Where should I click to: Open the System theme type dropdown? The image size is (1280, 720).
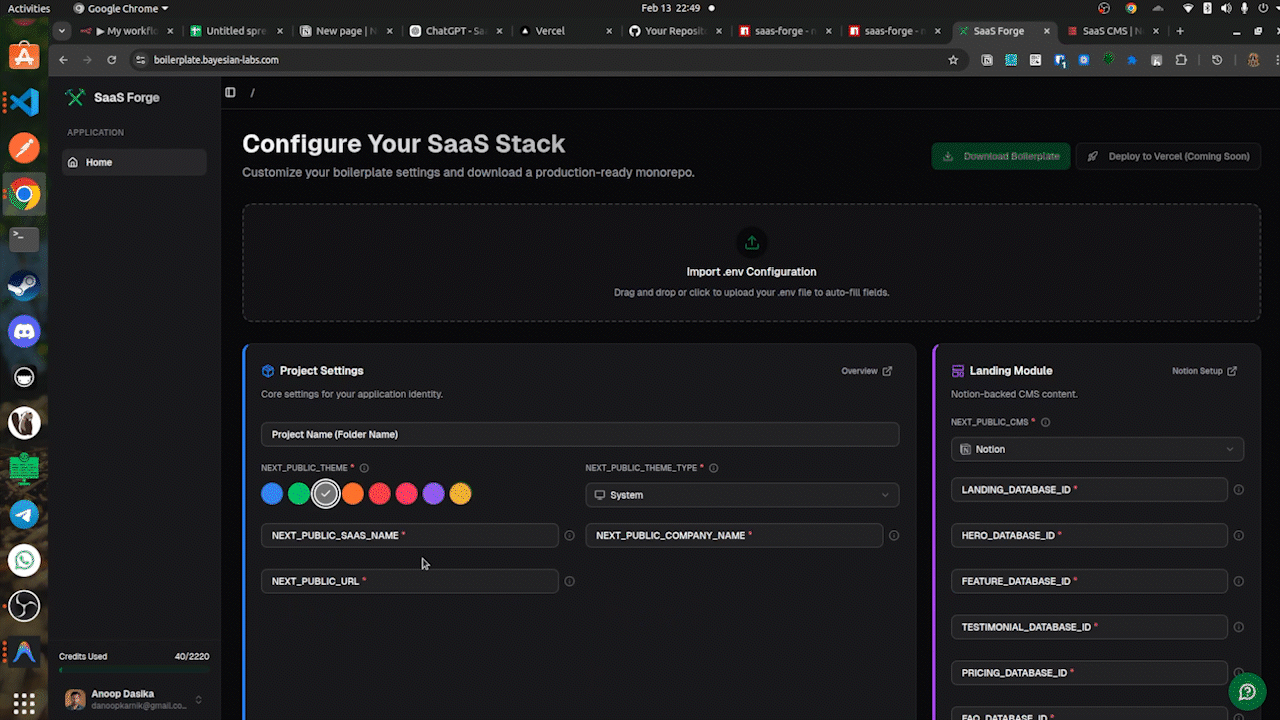(x=741, y=495)
